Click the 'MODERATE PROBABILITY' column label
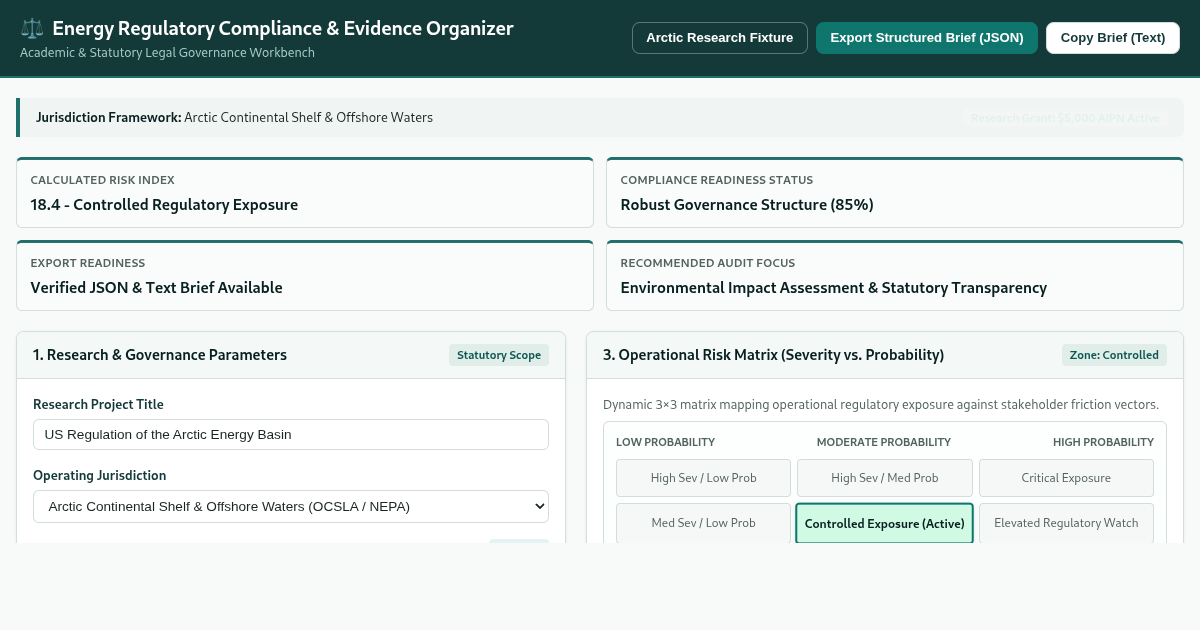The image size is (1200, 630). tap(884, 442)
